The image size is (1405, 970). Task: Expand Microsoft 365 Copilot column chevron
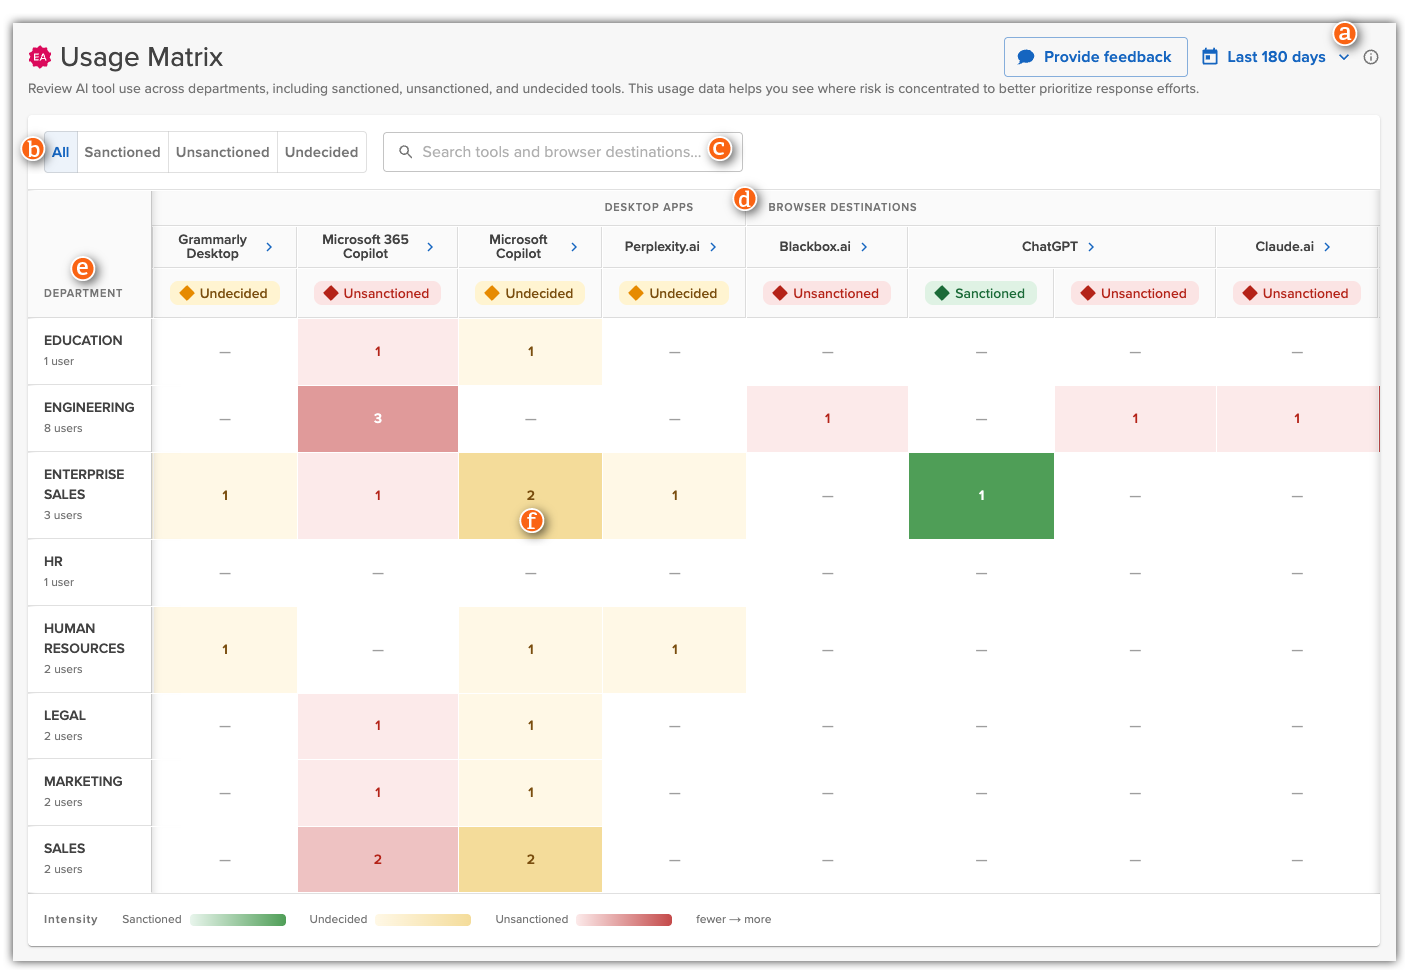(x=430, y=247)
